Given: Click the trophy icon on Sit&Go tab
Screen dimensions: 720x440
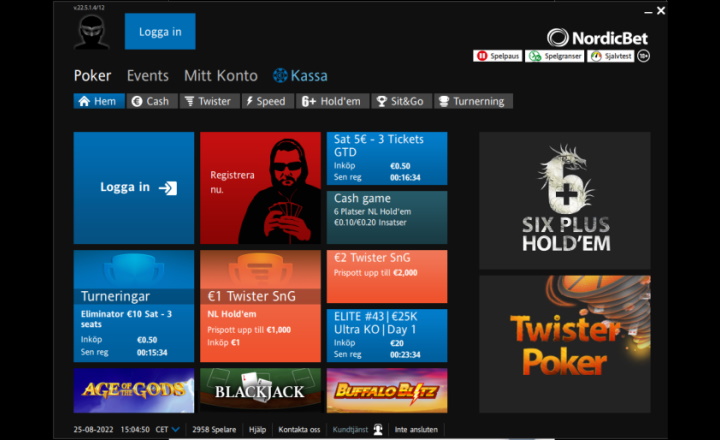Looking at the screenshot, I should click(381, 102).
